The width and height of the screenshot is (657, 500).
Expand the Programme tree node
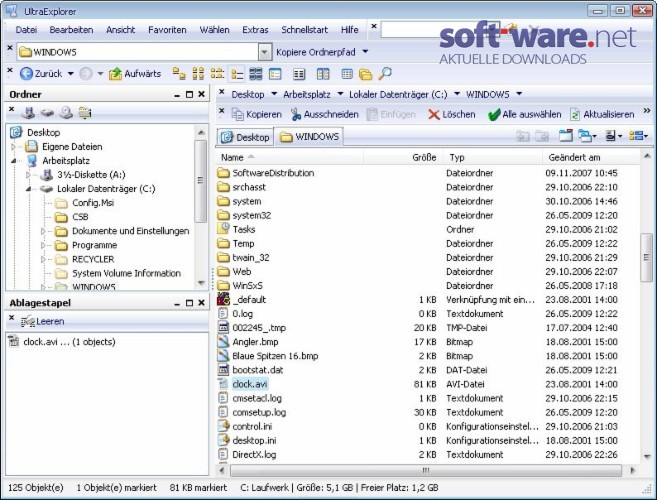pyautogui.click(x=43, y=245)
